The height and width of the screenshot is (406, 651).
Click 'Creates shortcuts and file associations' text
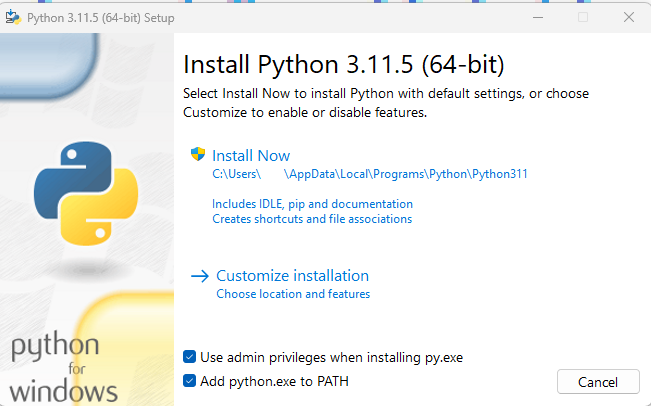(312, 219)
